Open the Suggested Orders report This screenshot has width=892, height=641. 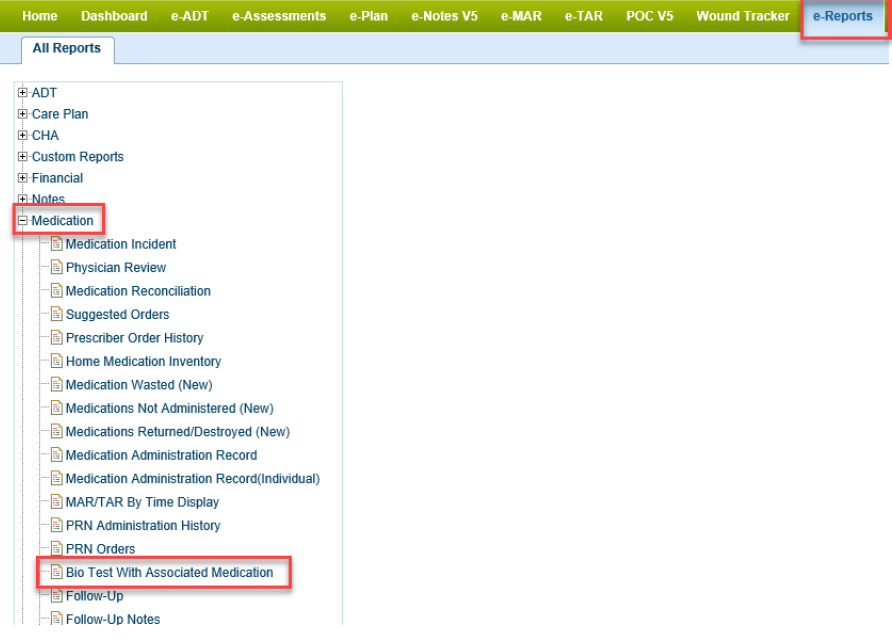click(x=118, y=314)
